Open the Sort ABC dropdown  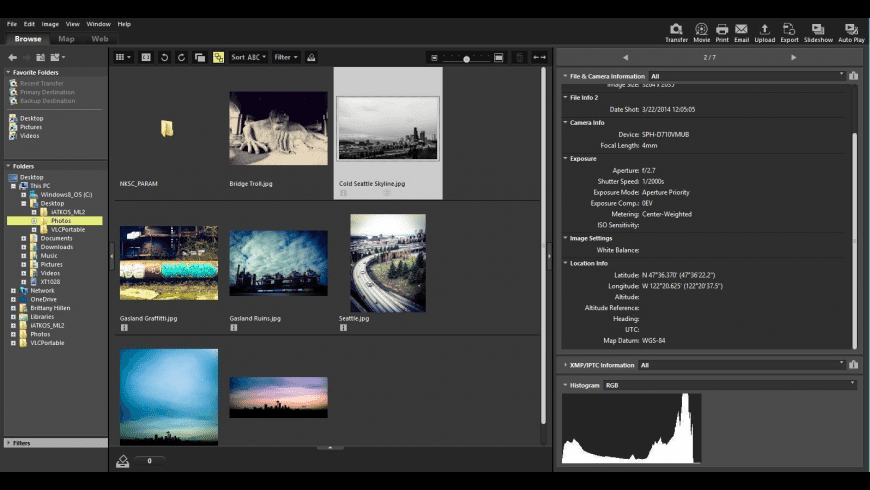[249, 57]
